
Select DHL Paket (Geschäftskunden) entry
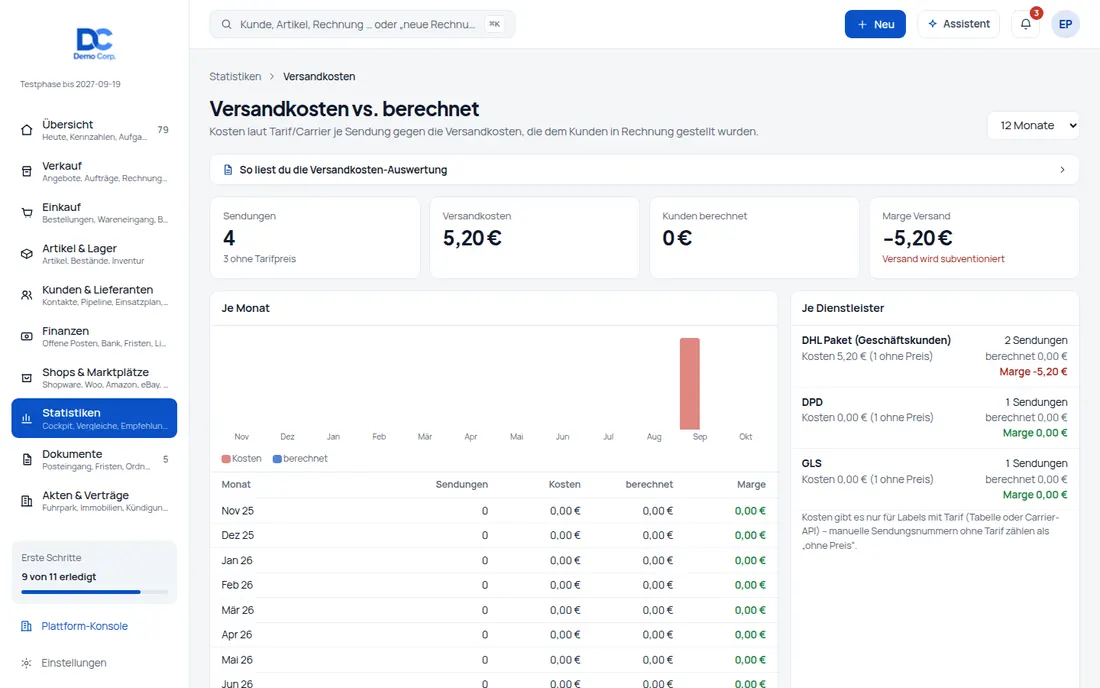pos(934,356)
